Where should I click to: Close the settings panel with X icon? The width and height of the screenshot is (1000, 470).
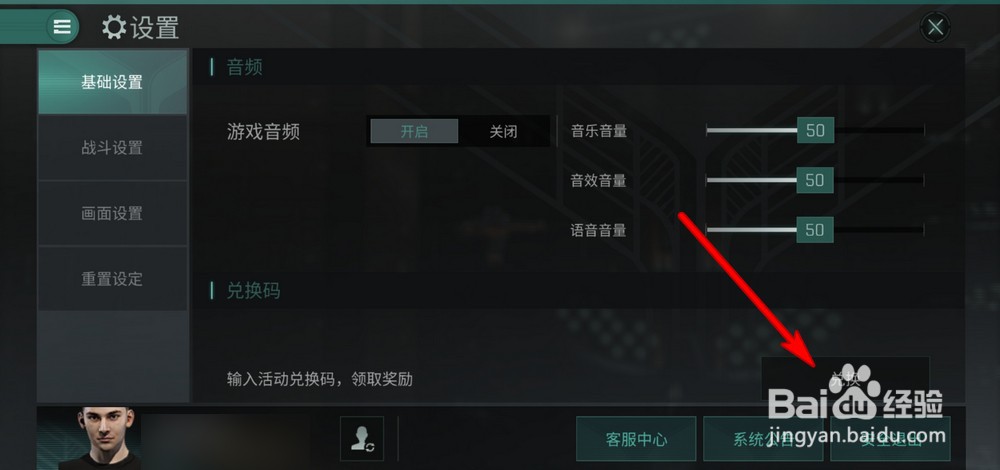click(935, 27)
